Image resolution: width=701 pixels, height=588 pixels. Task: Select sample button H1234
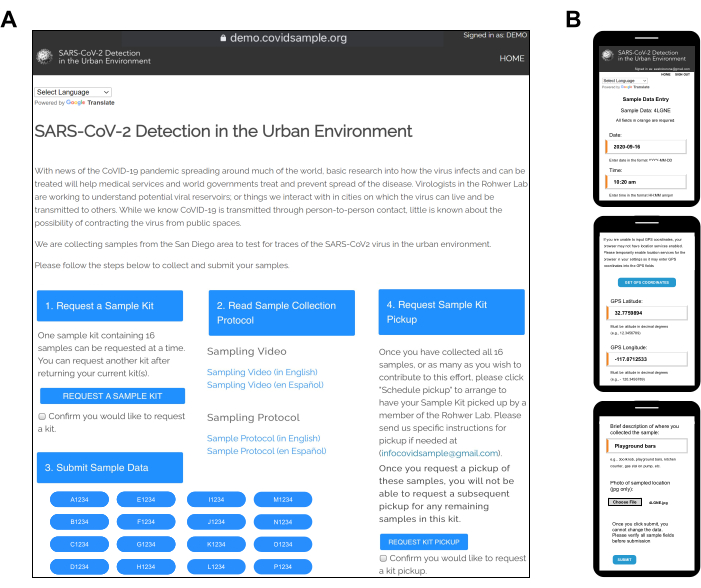[146, 567]
